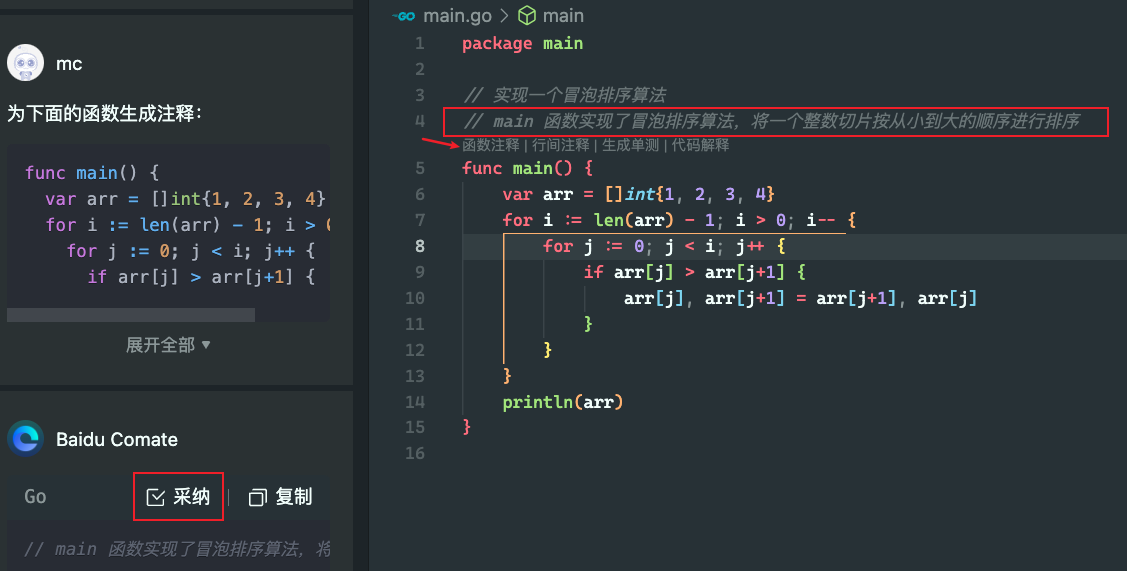This screenshot has height=571, width=1127.
Task: Click line number 14 in the gutter
Action: pyautogui.click(x=415, y=402)
